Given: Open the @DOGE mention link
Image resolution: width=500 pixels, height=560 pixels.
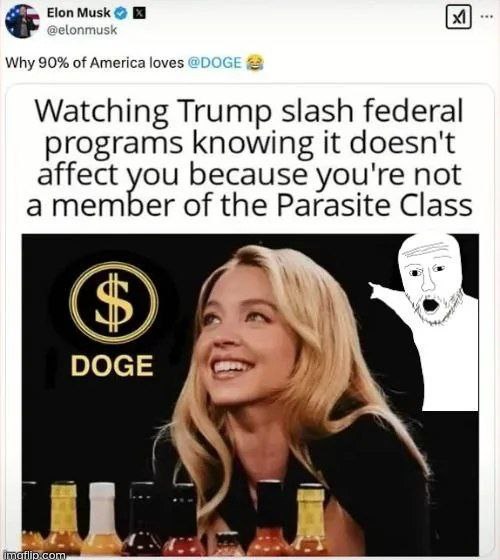Looking at the screenshot, I should pos(214,62).
